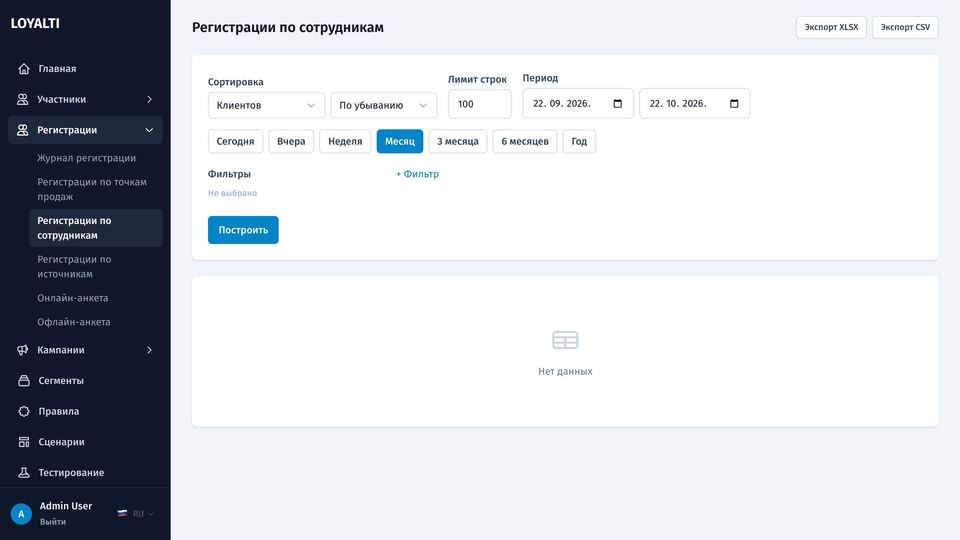Click the Сценарии icon
Screen dimensions: 960x540
pyautogui.click(x=24, y=442)
